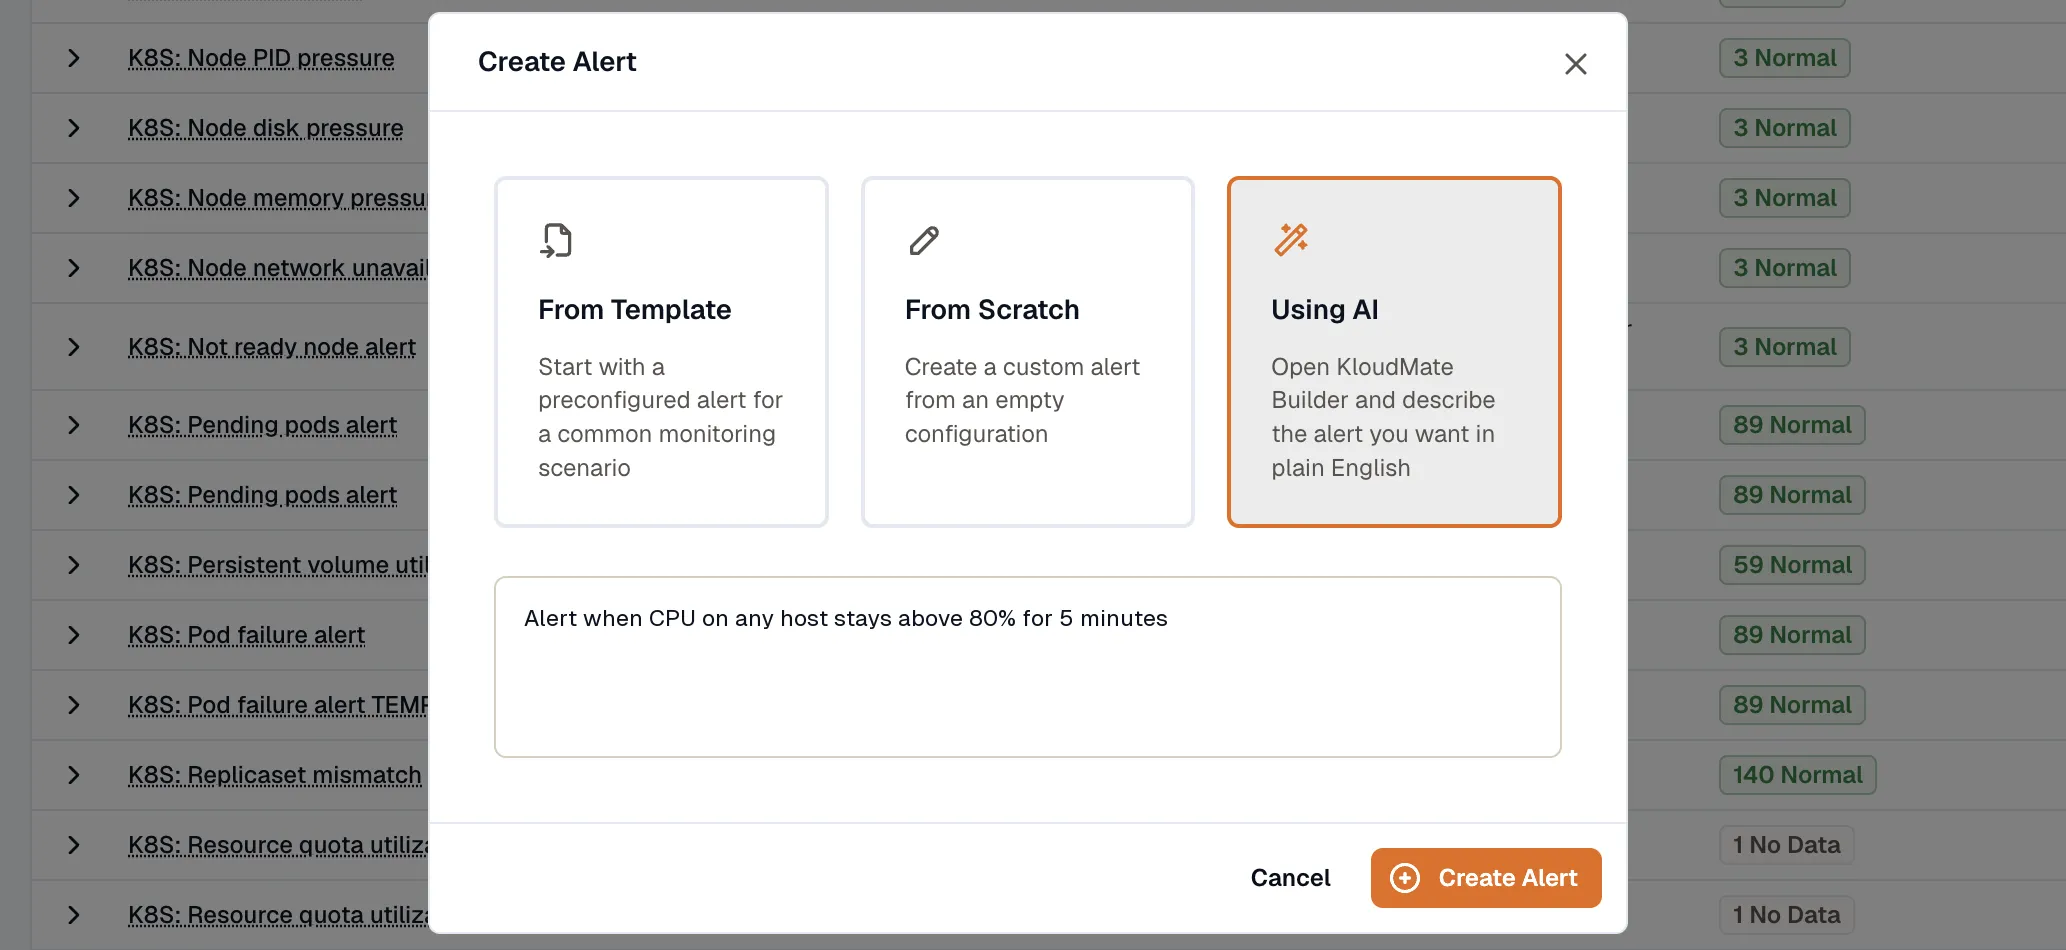Click the orange Create Alert button
The image size is (2066, 950).
[x=1486, y=878]
